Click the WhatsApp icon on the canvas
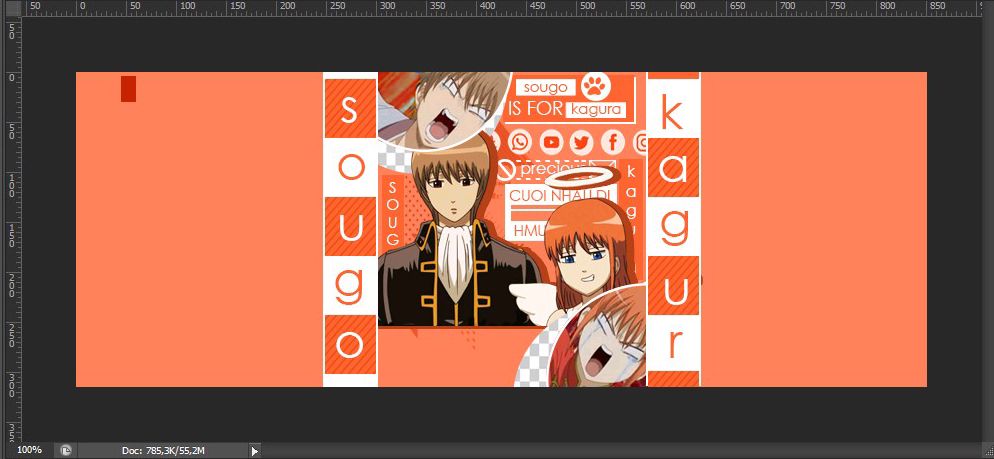 (518, 142)
